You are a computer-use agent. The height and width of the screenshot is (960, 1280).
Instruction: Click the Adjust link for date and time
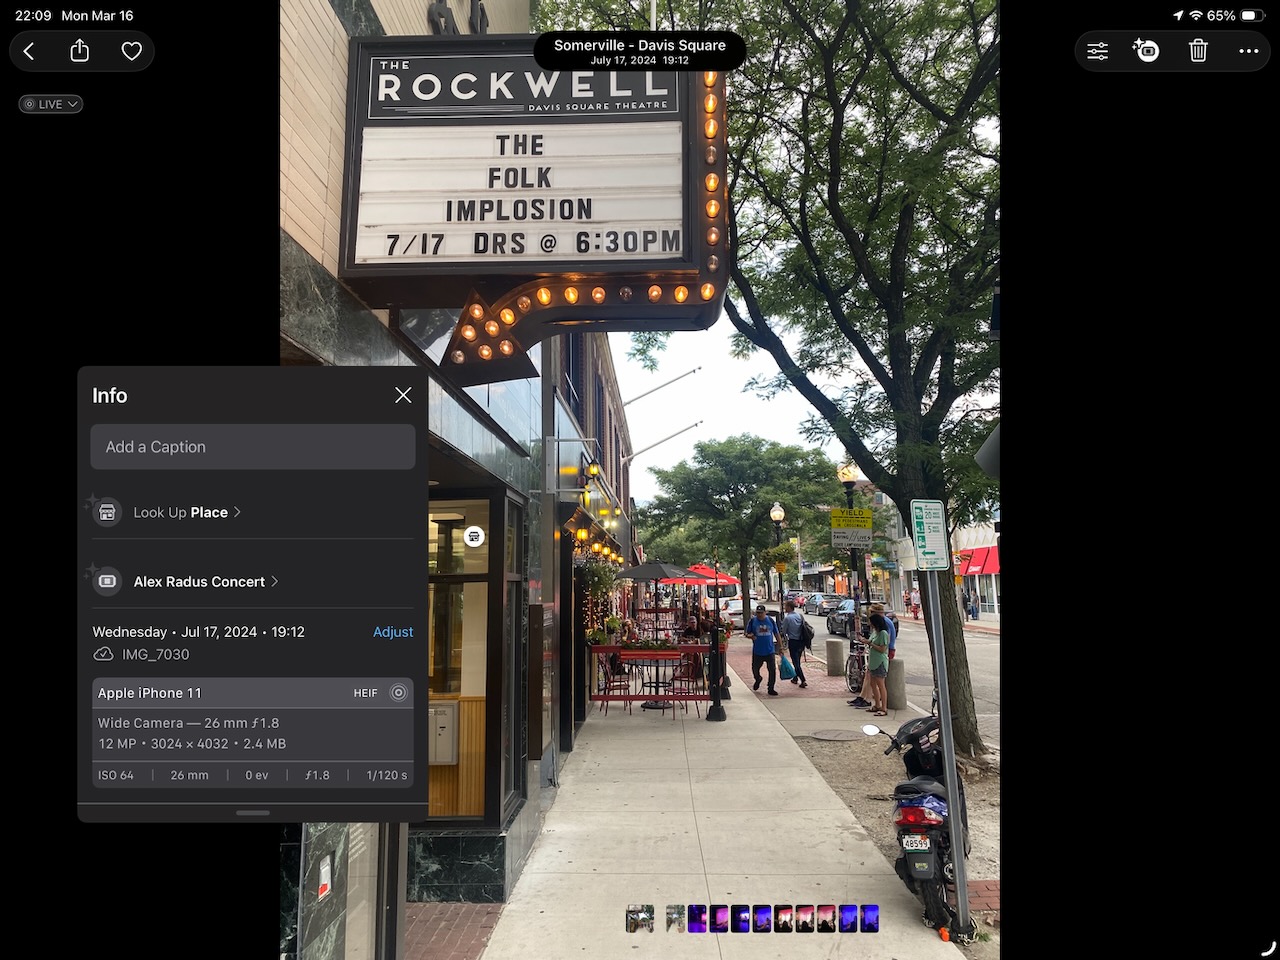tap(393, 632)
